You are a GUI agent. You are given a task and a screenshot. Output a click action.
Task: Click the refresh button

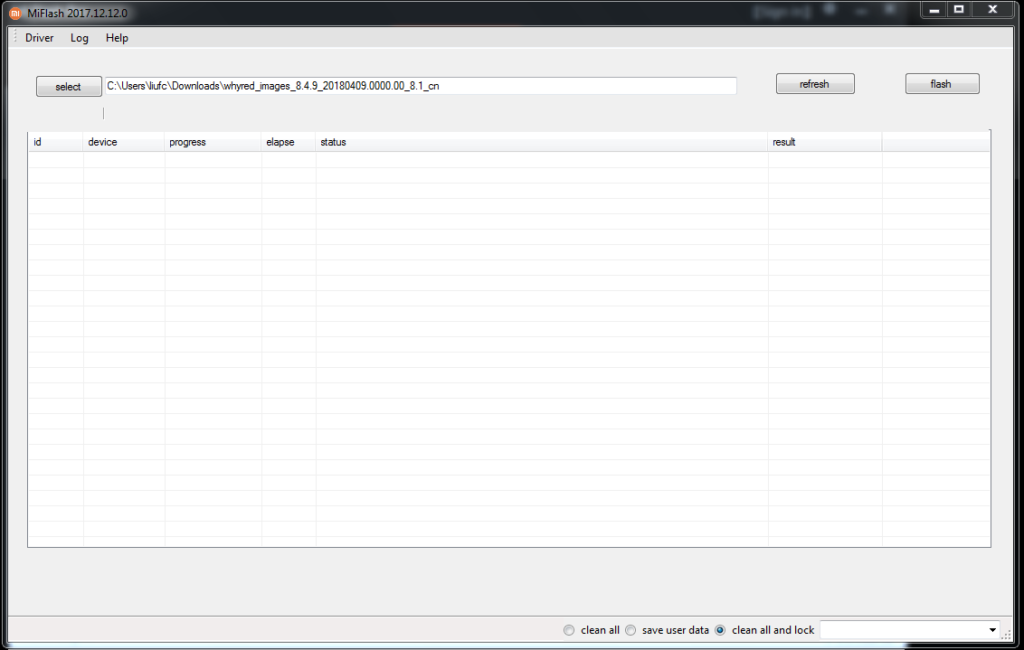click(x=815, y=84)
